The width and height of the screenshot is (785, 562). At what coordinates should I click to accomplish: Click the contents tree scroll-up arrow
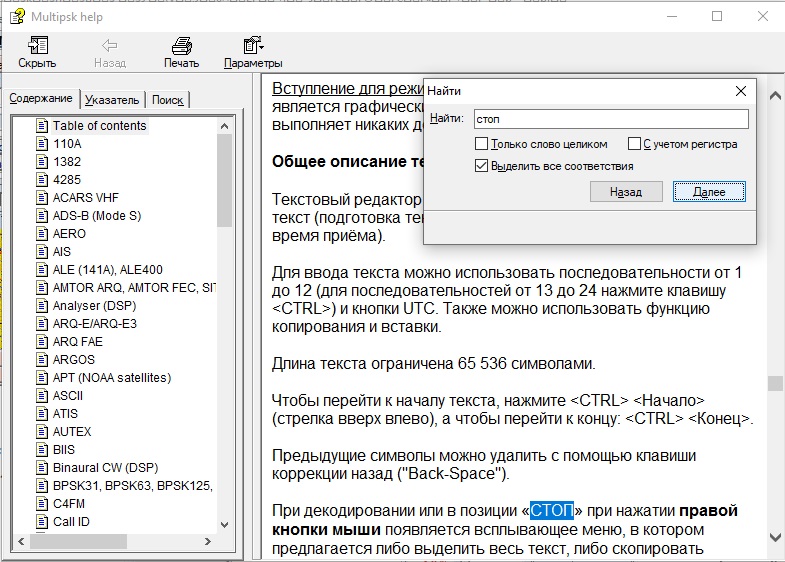[224, 126]
